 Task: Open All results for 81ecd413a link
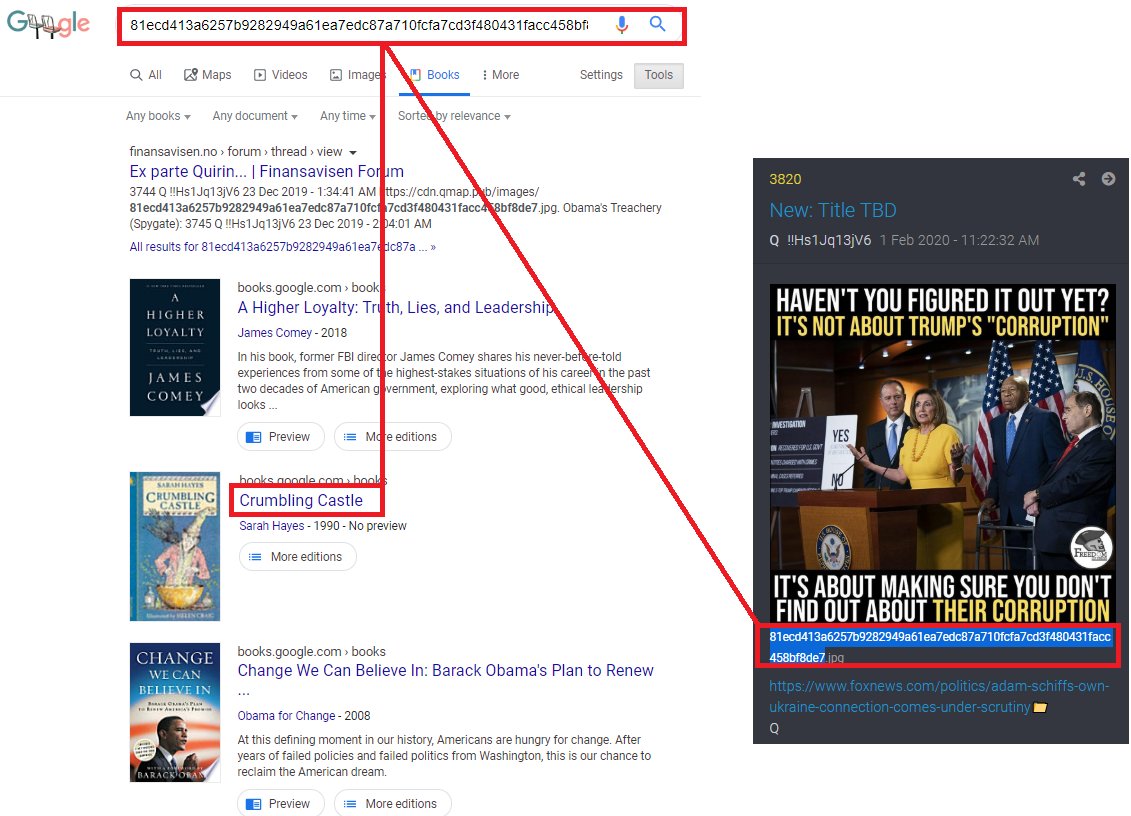pyautogui.click(x=282, y=247)
